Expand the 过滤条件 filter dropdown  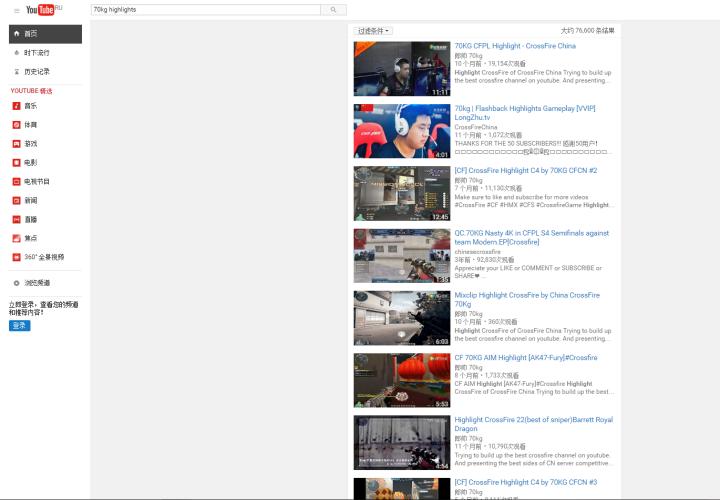374,31
